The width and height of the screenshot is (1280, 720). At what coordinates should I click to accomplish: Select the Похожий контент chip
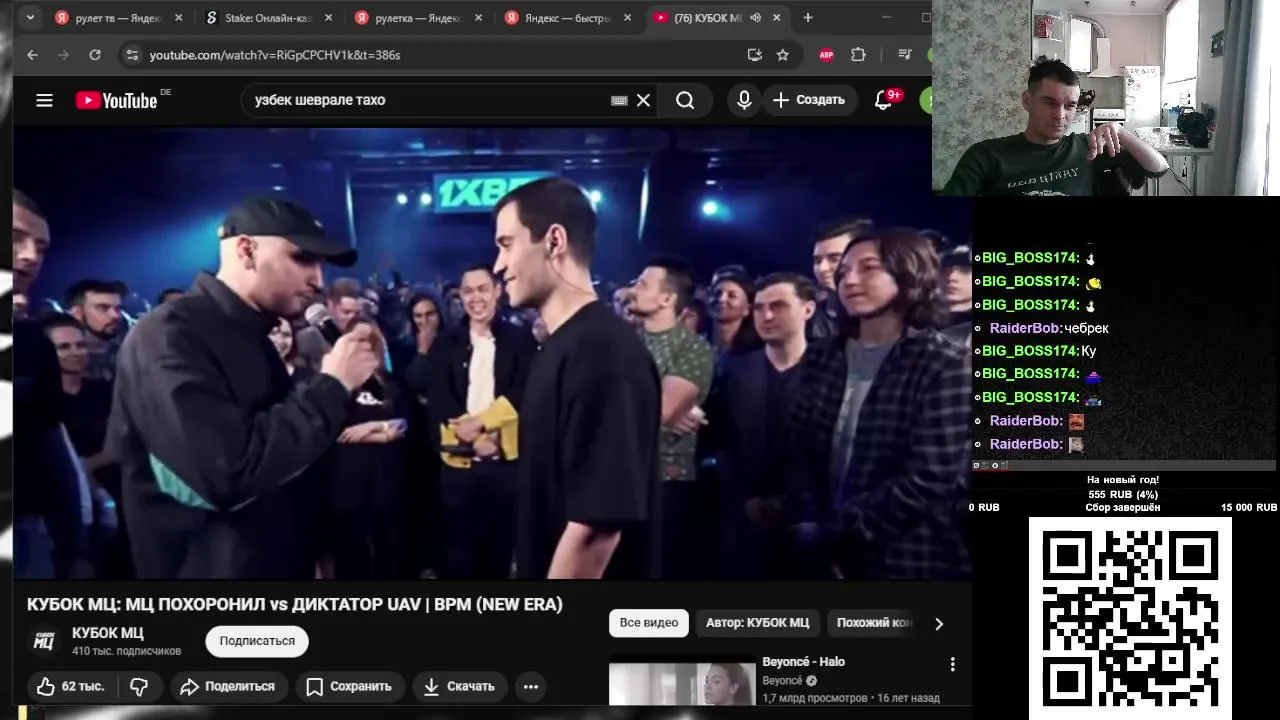click(x=874, y=622)
